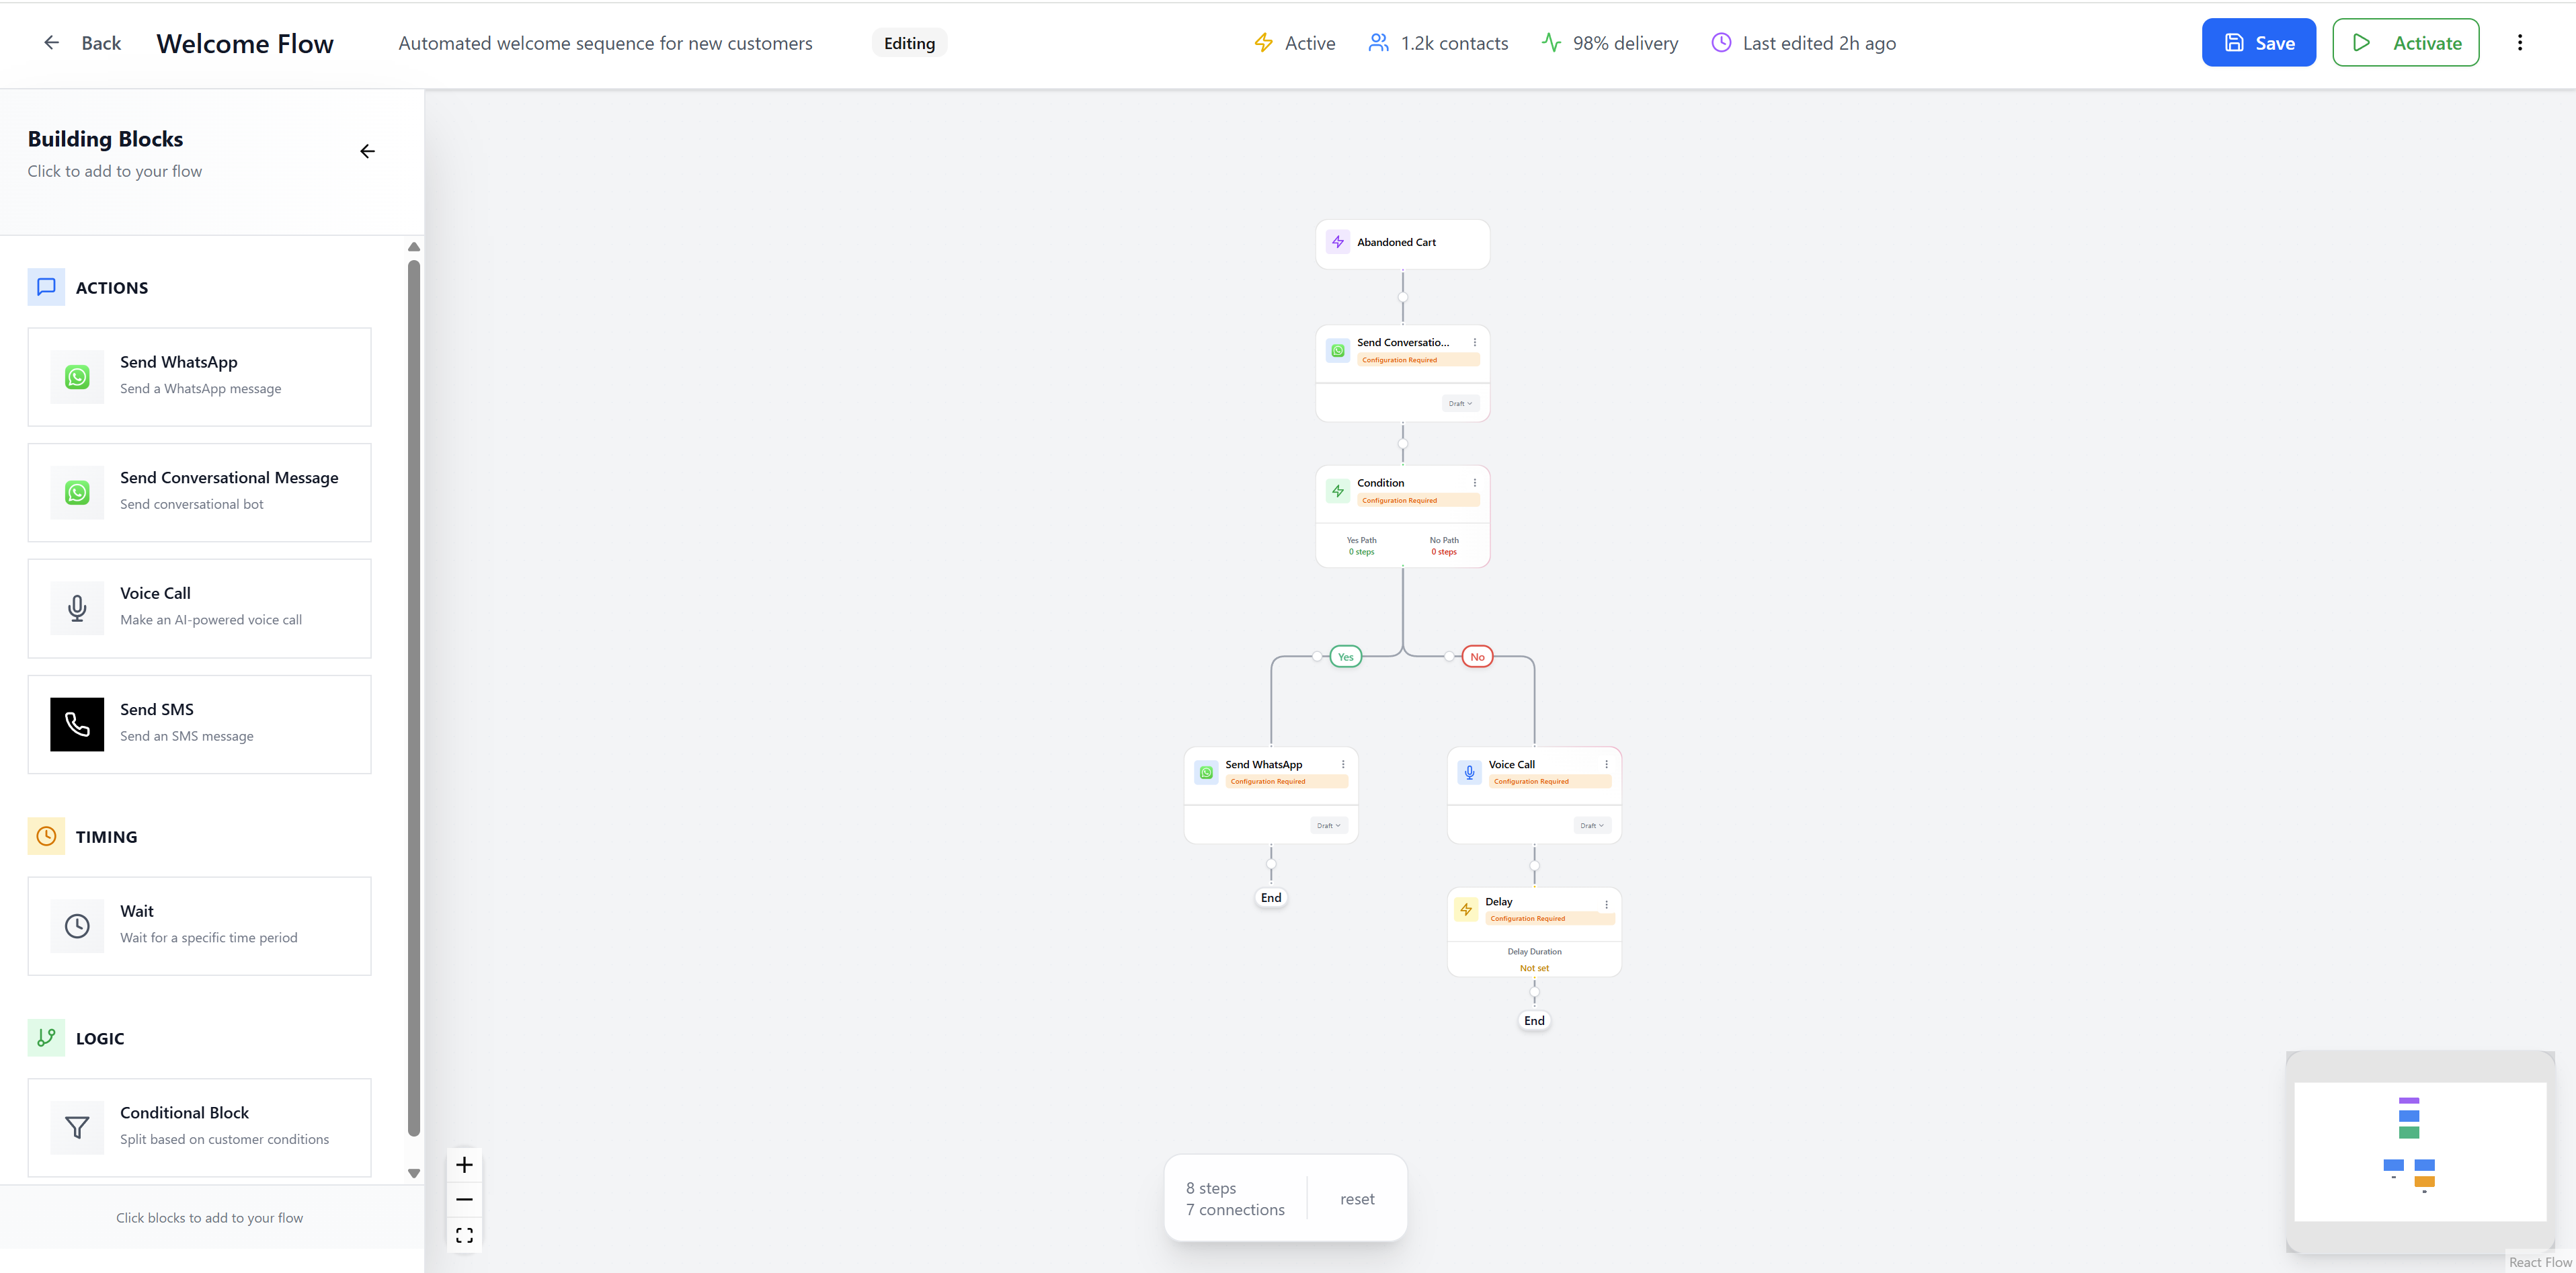
Task: Open the Condition node three-dot menu
Action: point(1474,483)
